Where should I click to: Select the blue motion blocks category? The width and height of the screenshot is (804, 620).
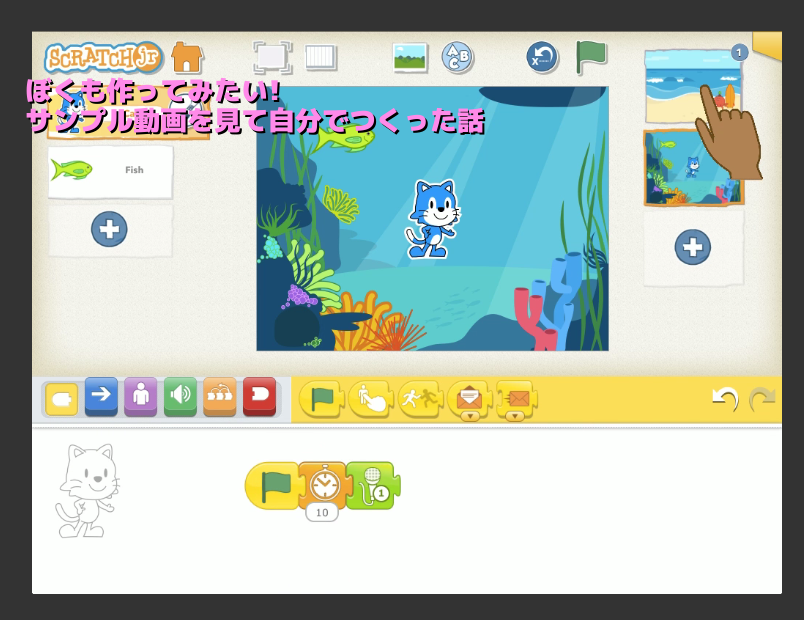[101, 396]
